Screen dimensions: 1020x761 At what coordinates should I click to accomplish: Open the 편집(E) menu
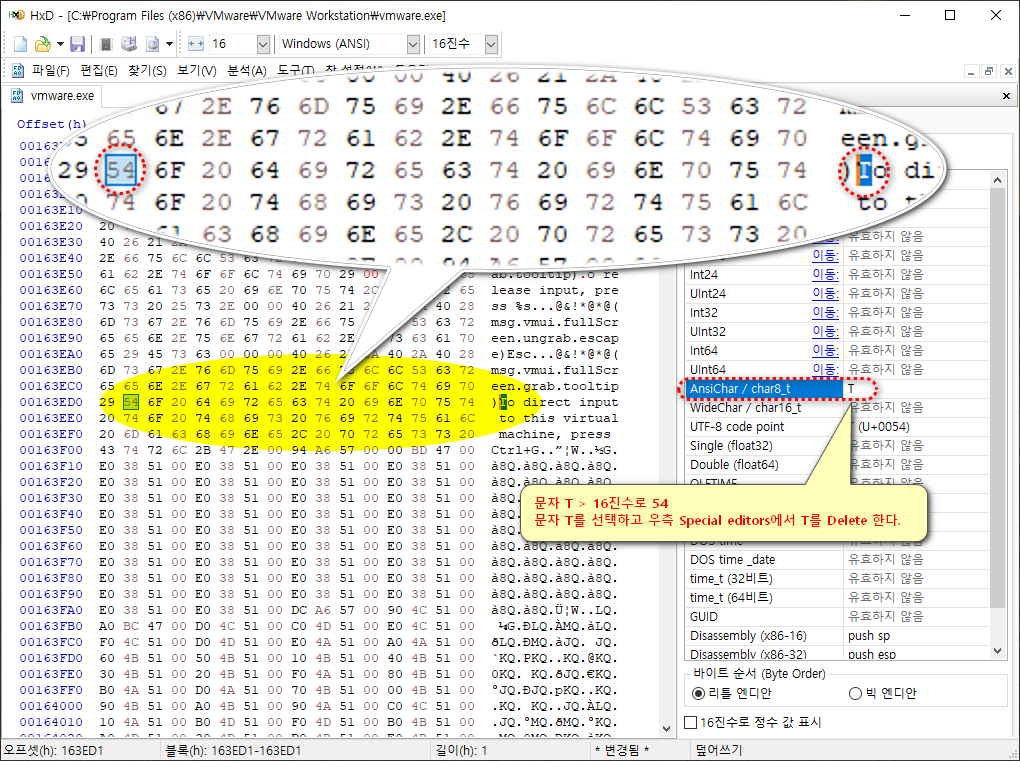coord(99,70)
